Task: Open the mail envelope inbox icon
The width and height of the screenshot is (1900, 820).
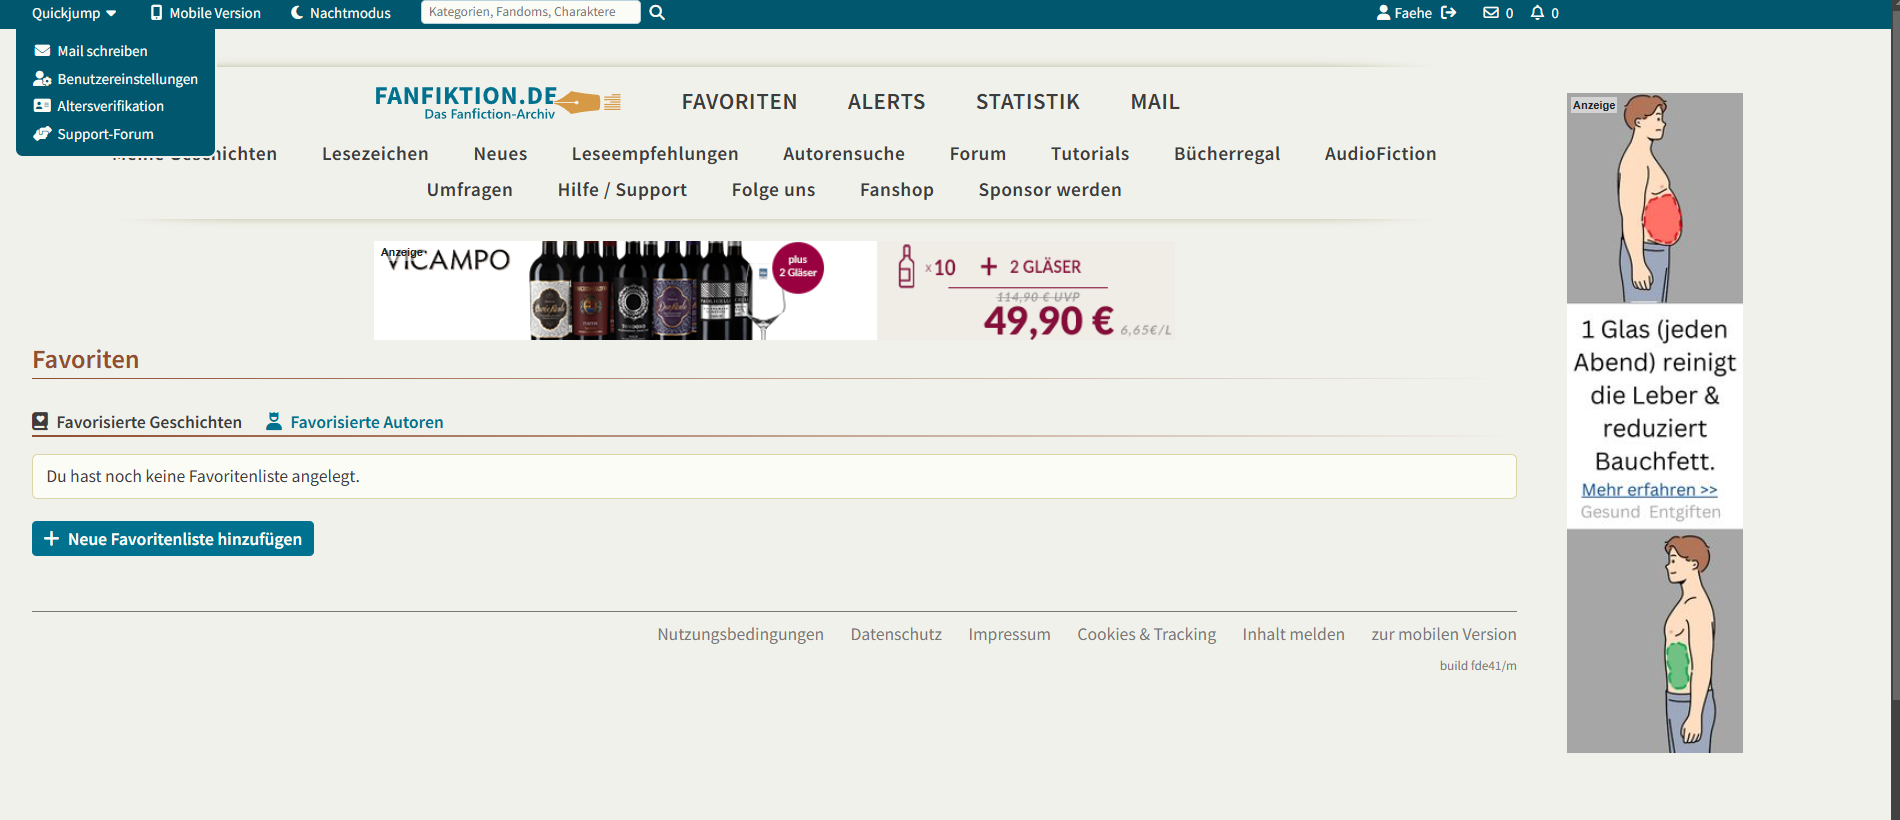Action: pos(1491,13)
